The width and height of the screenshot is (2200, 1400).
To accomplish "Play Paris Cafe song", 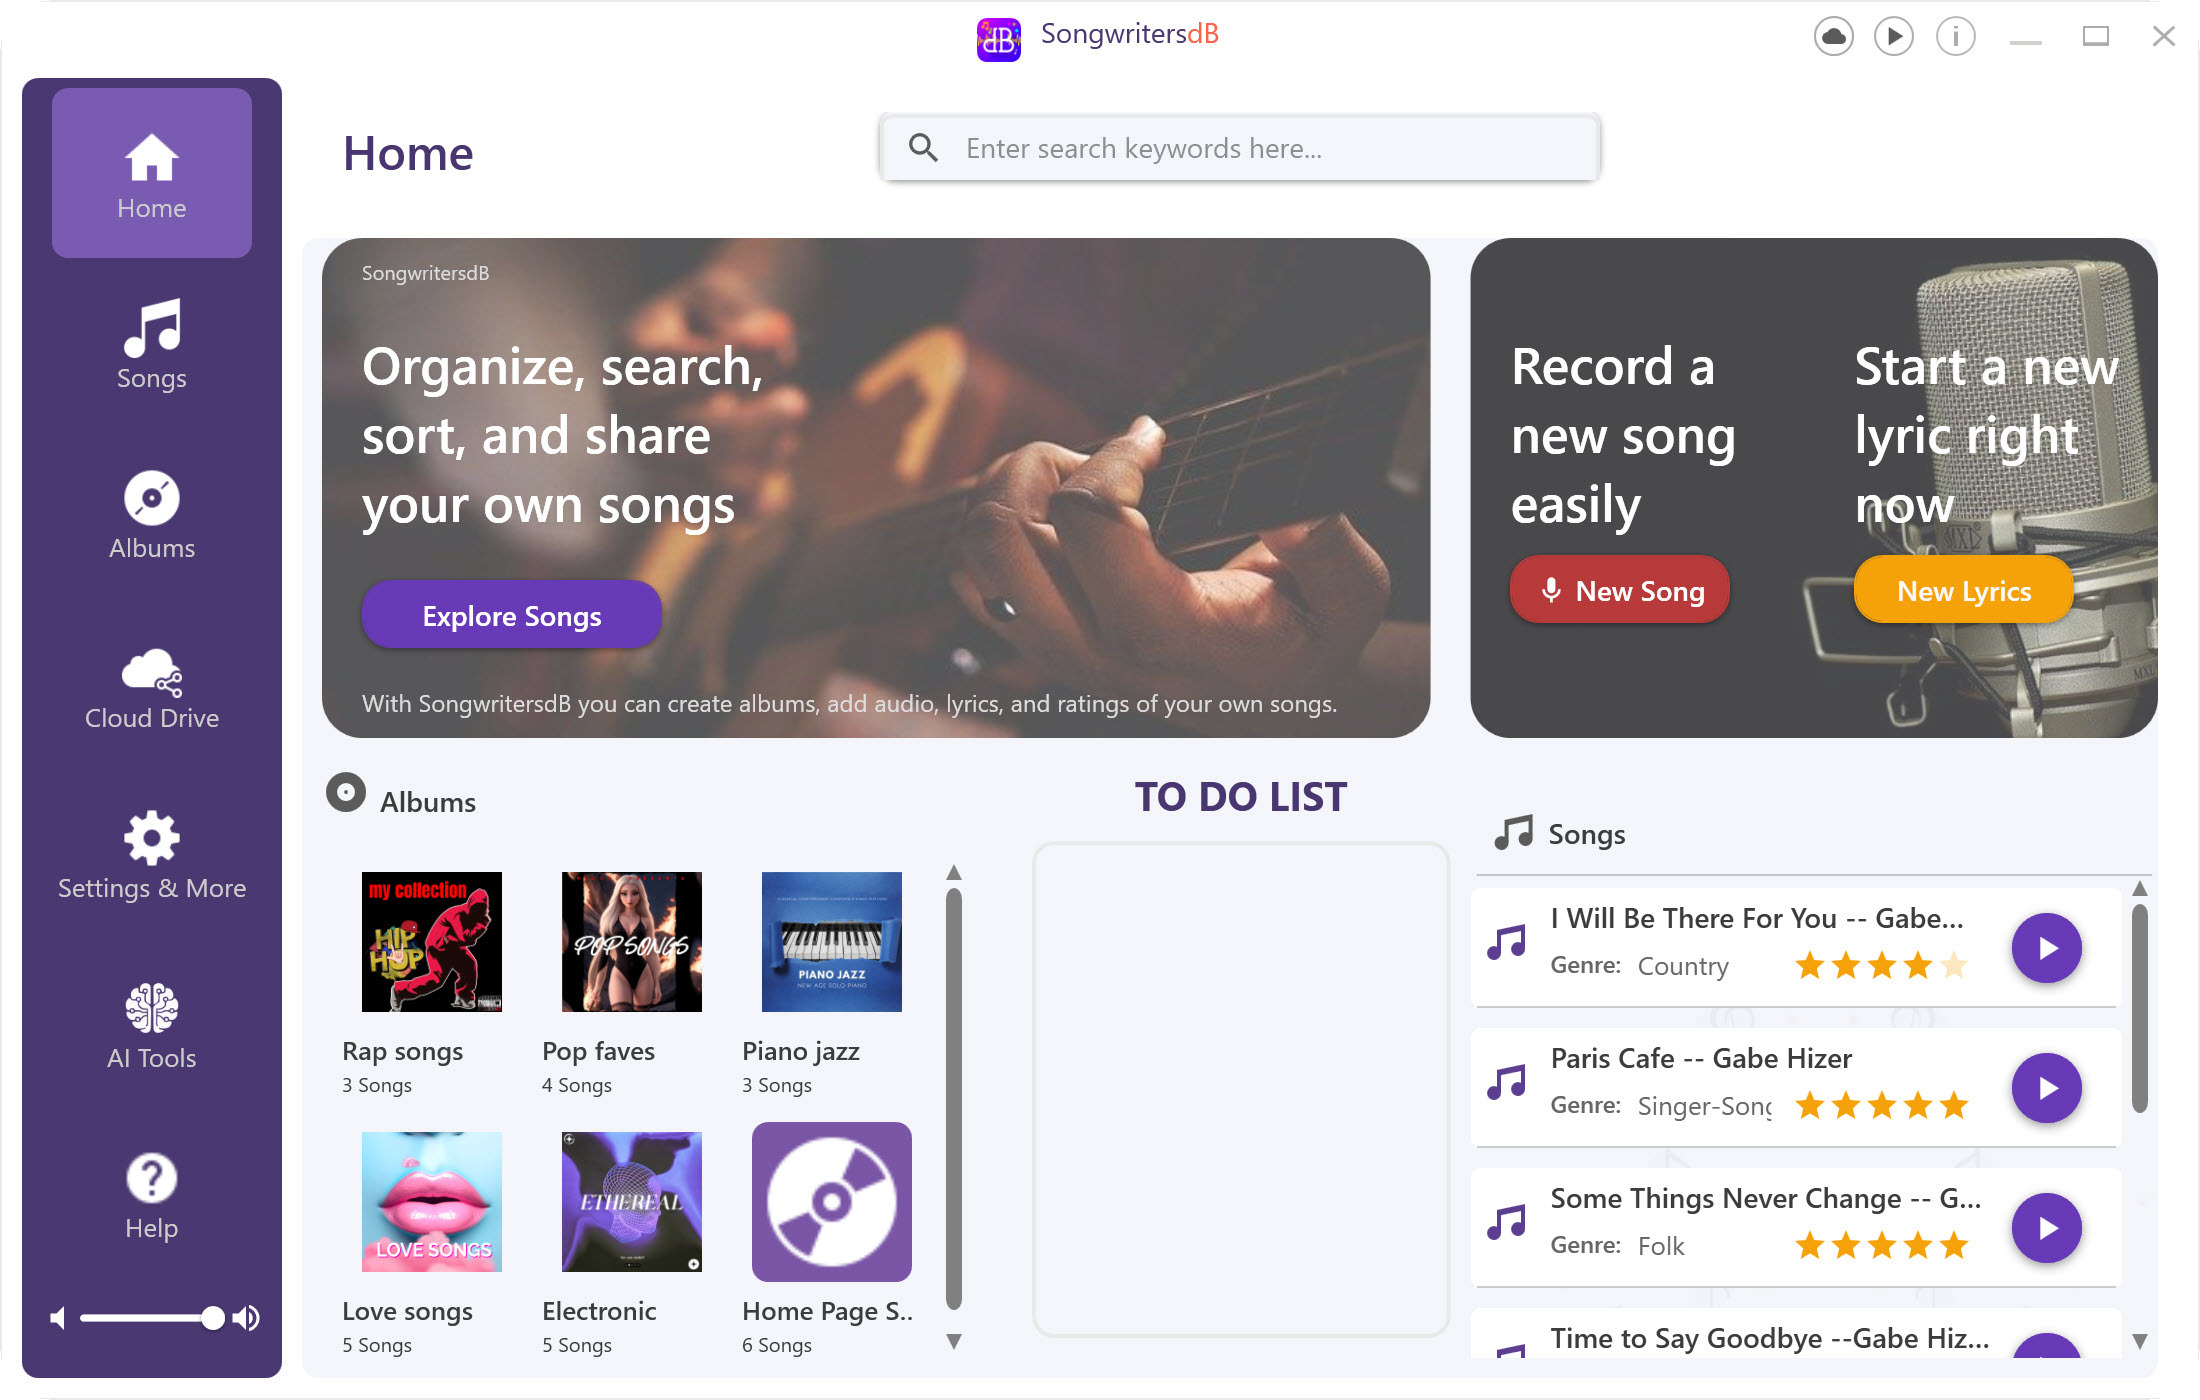I will [2047, 1088].
